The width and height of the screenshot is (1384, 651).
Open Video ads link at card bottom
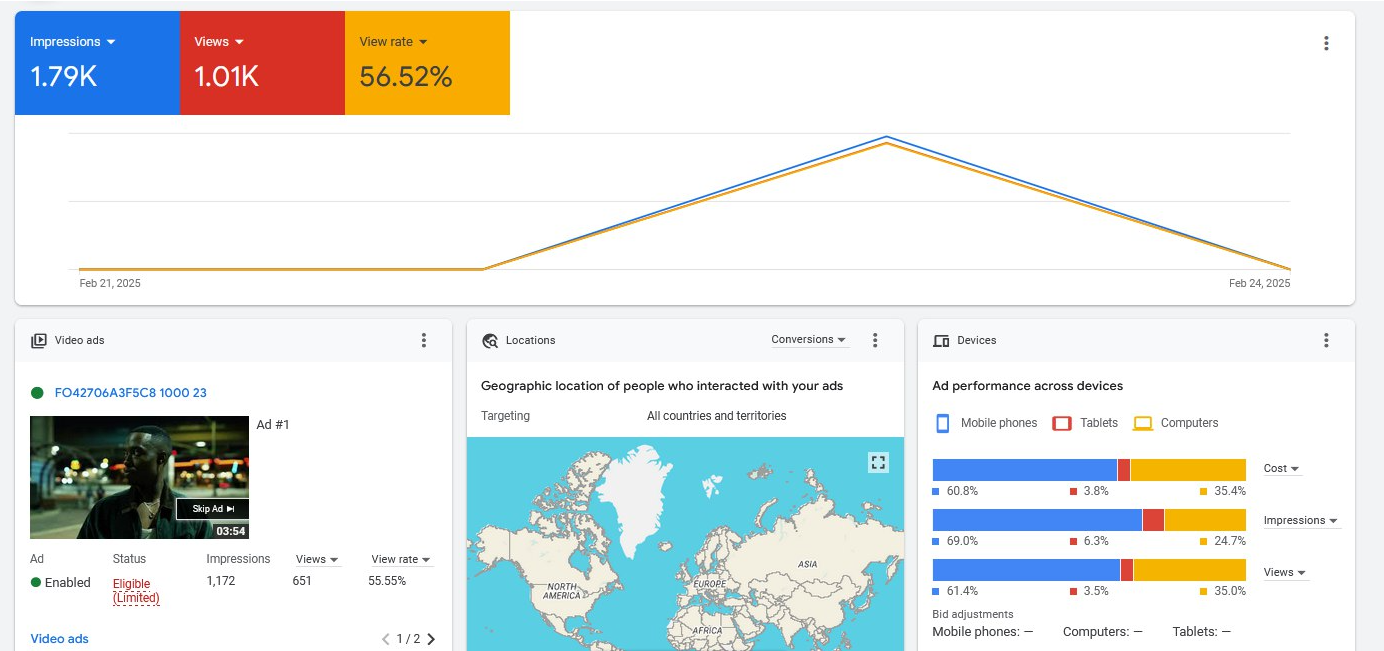click(x=59, y=639)
